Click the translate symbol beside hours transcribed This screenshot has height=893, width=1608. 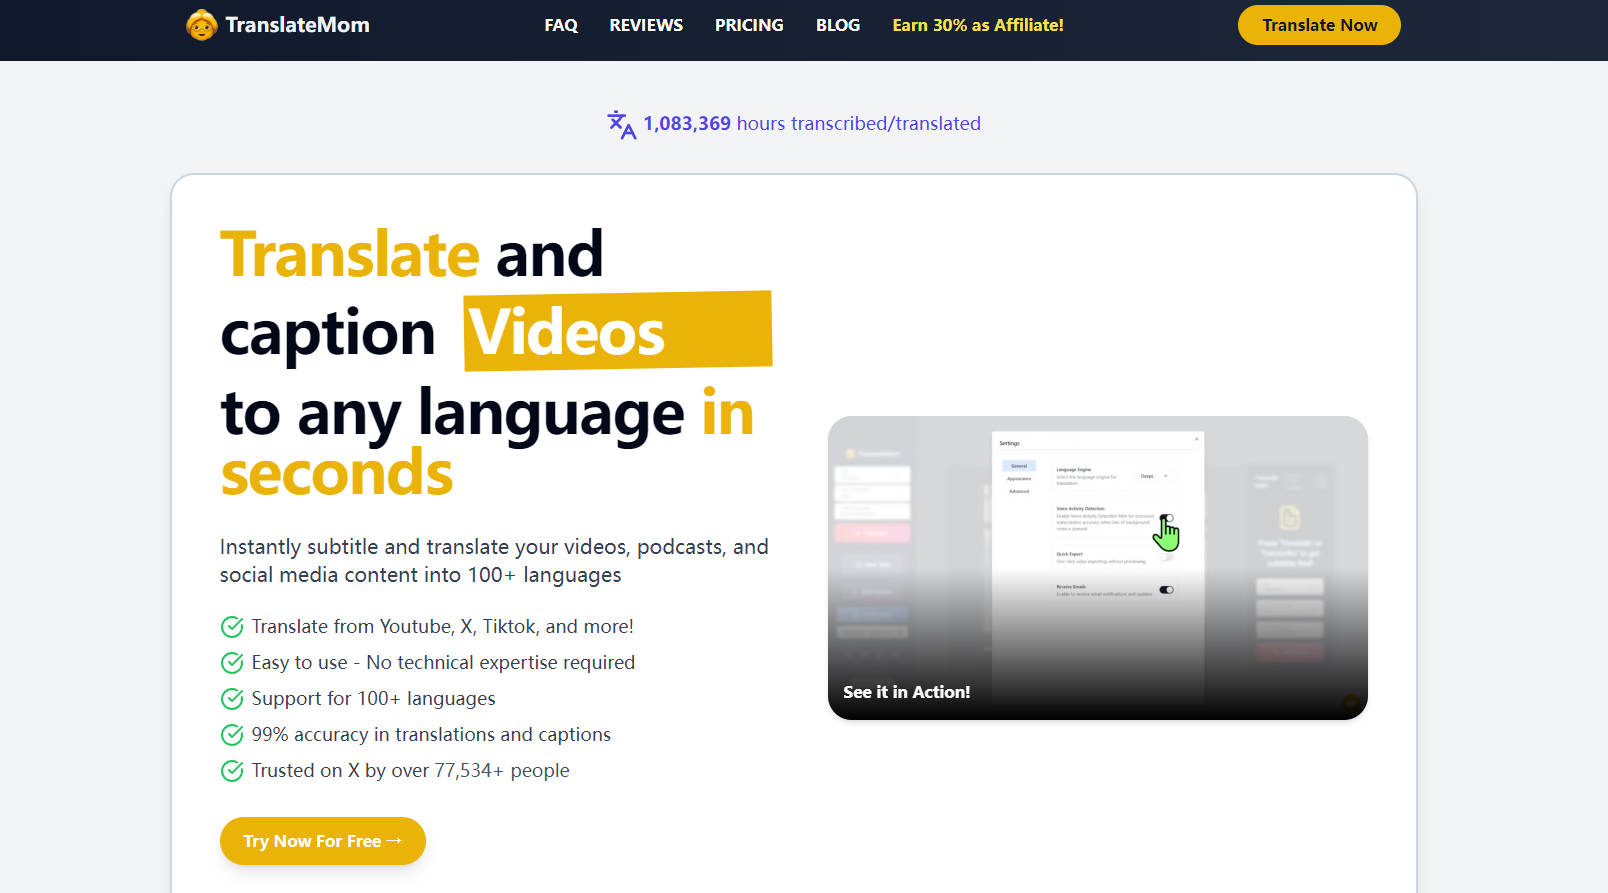pyautogui.click(x=621, y=124)
